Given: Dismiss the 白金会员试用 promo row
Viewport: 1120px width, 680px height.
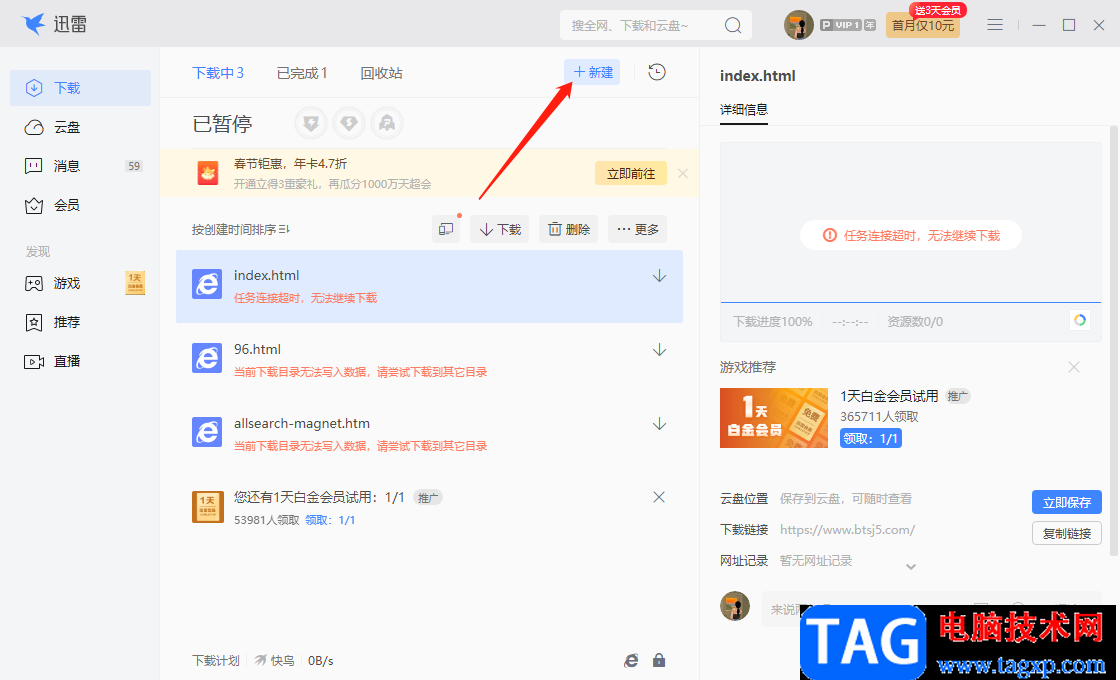Looking at the screenshot, I should 659,497.
